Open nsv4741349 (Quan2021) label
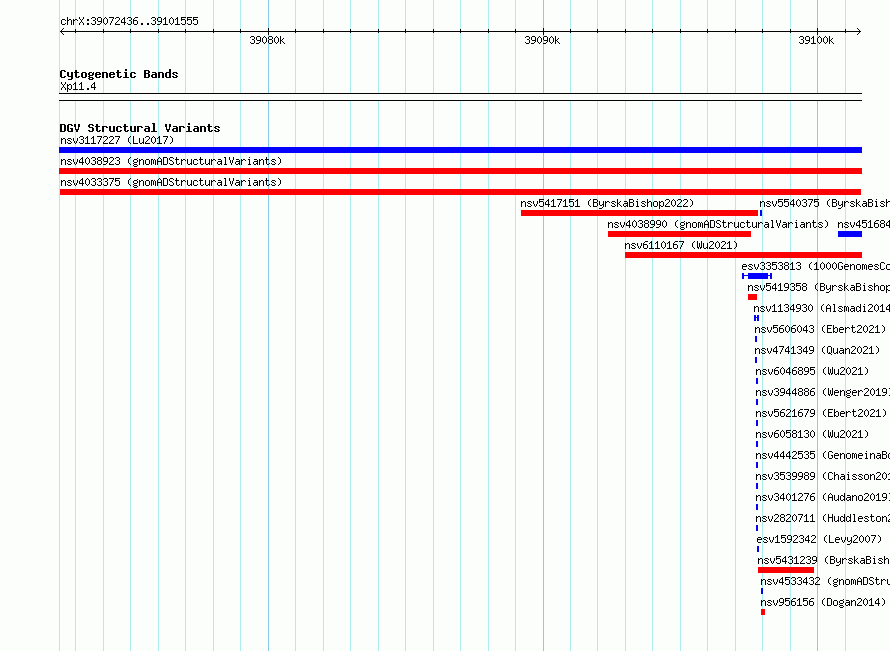 pos(817,350)
